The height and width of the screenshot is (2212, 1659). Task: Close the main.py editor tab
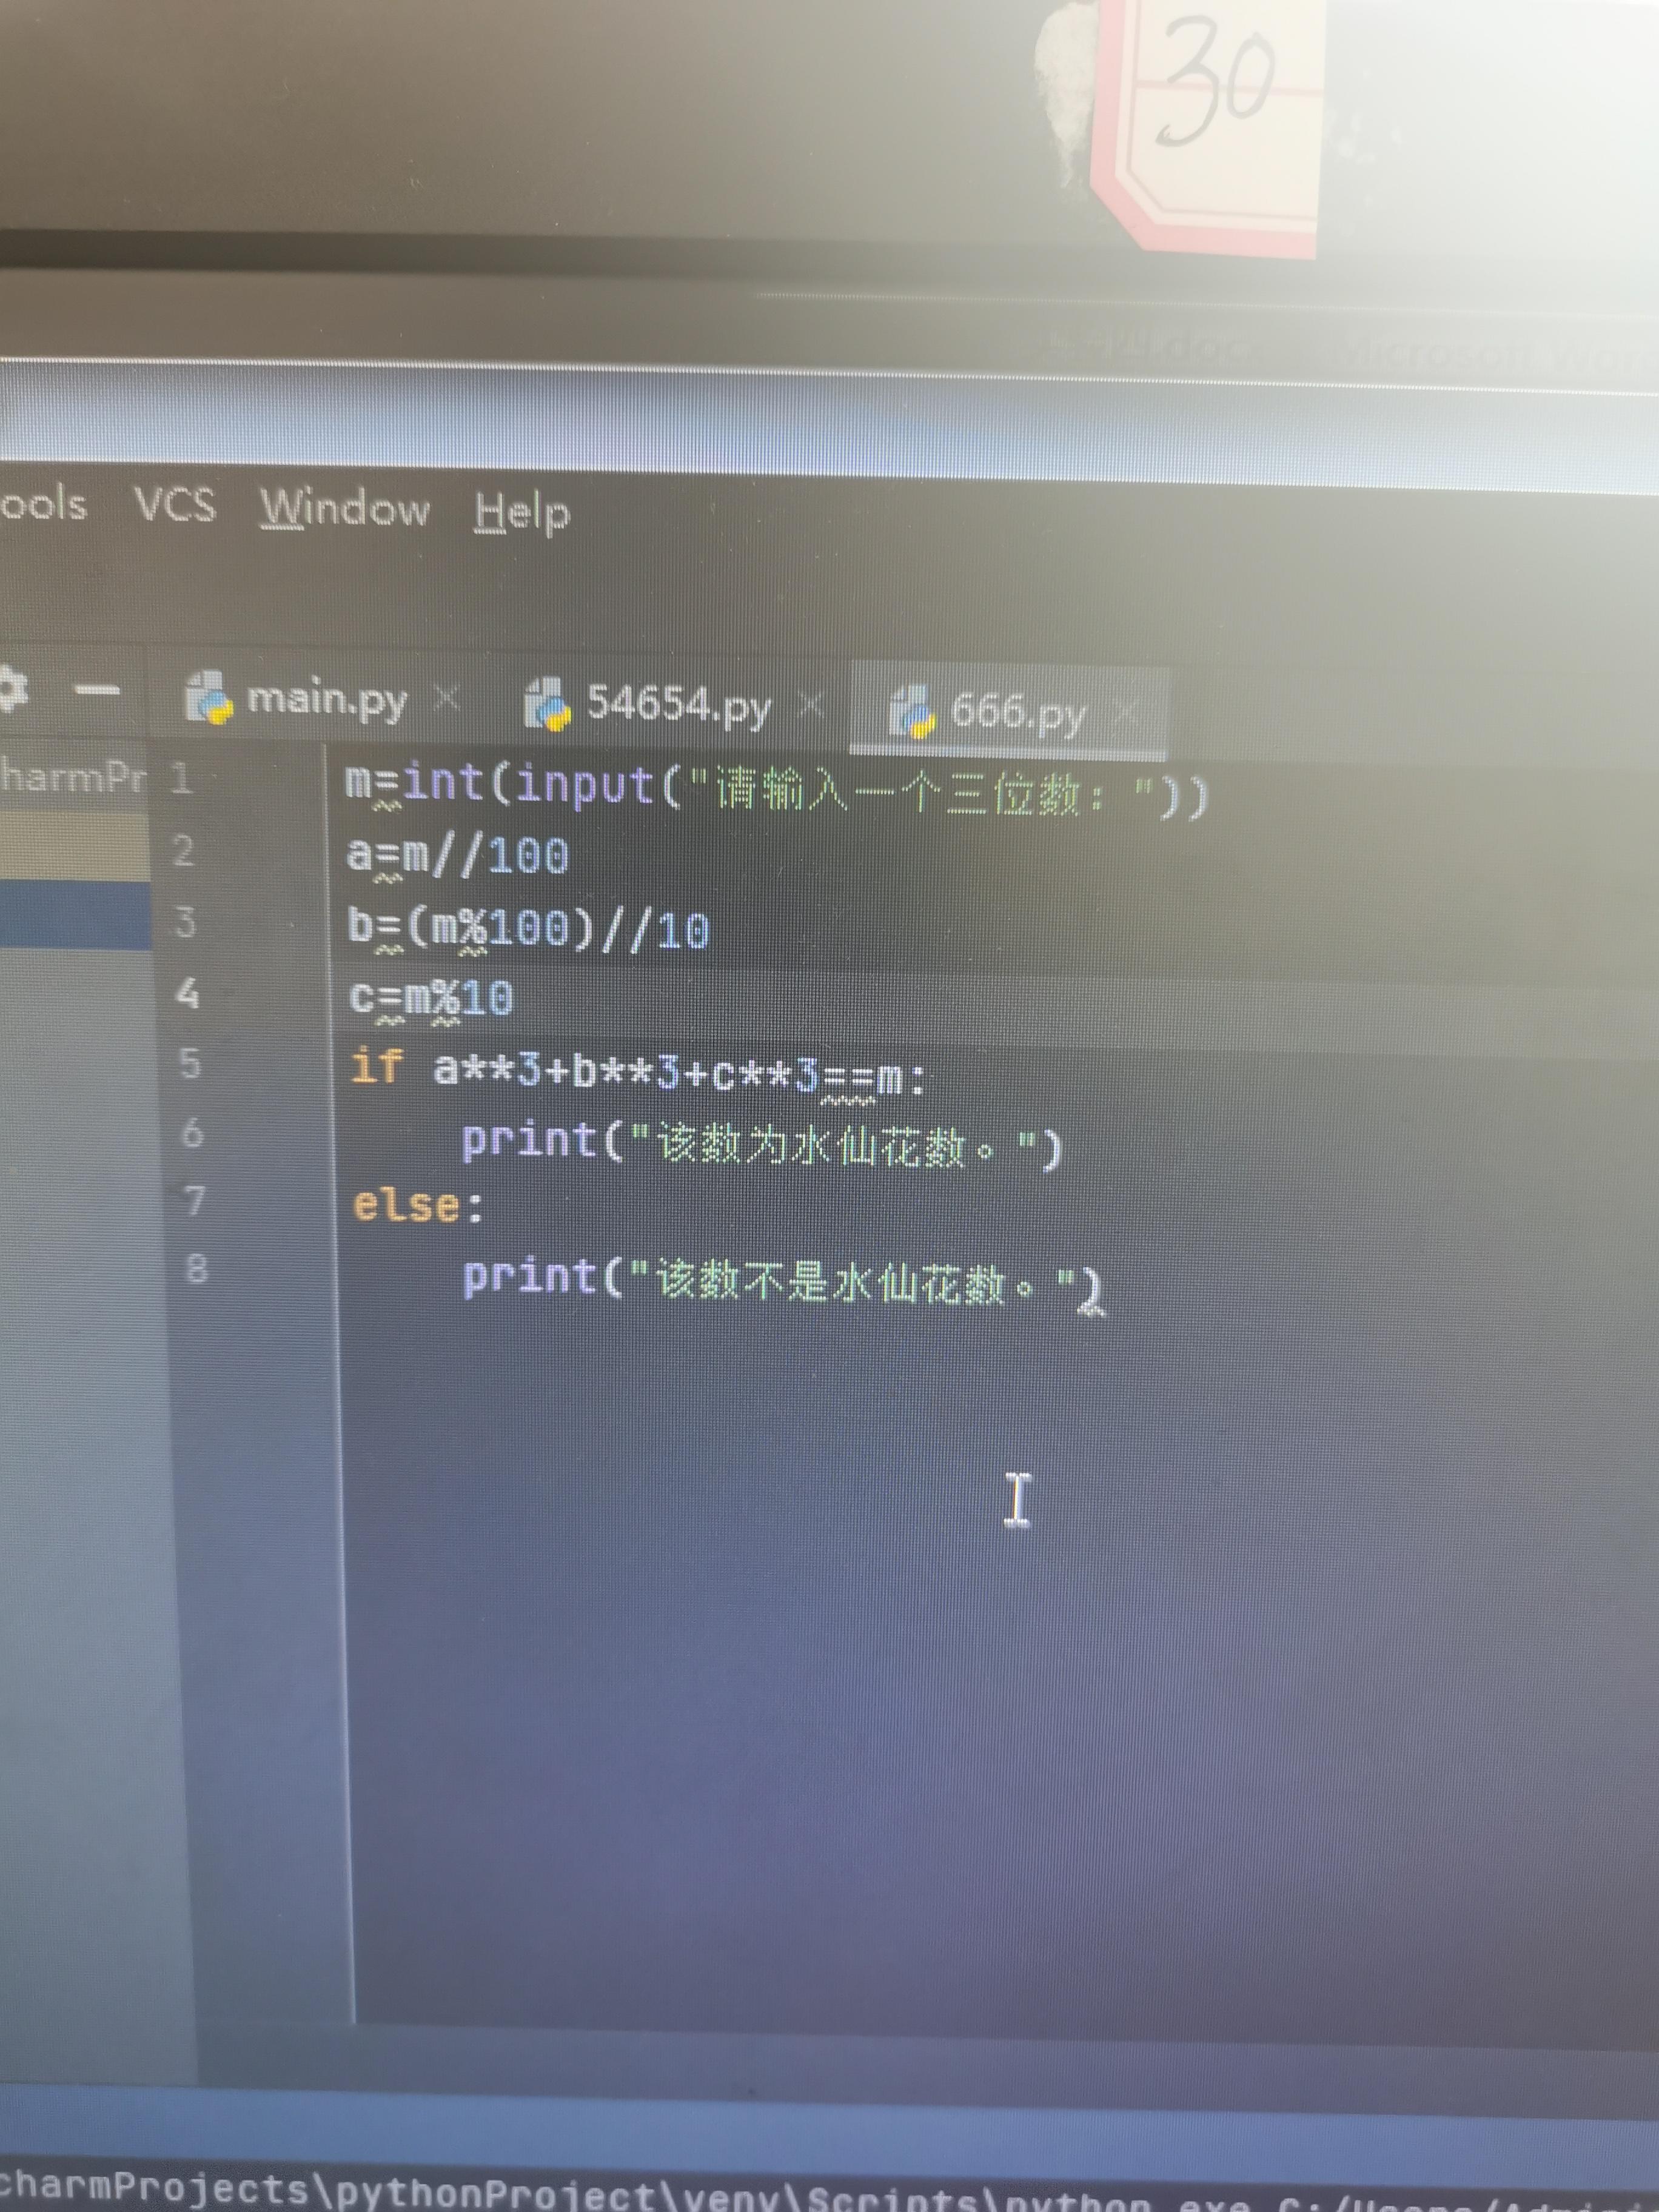[x=446, y=698]
